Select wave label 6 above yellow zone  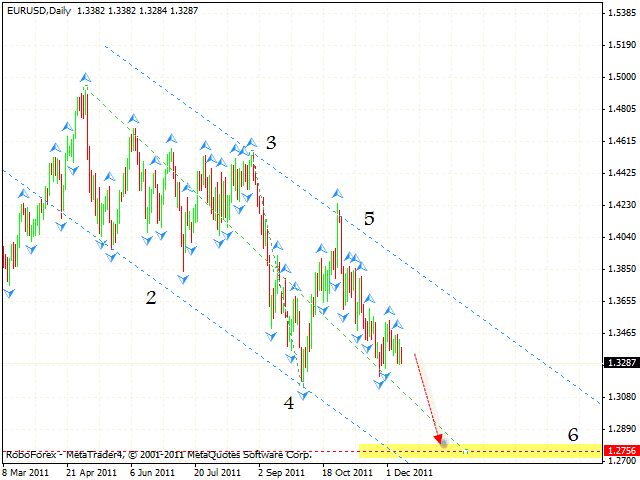(573, 435)
